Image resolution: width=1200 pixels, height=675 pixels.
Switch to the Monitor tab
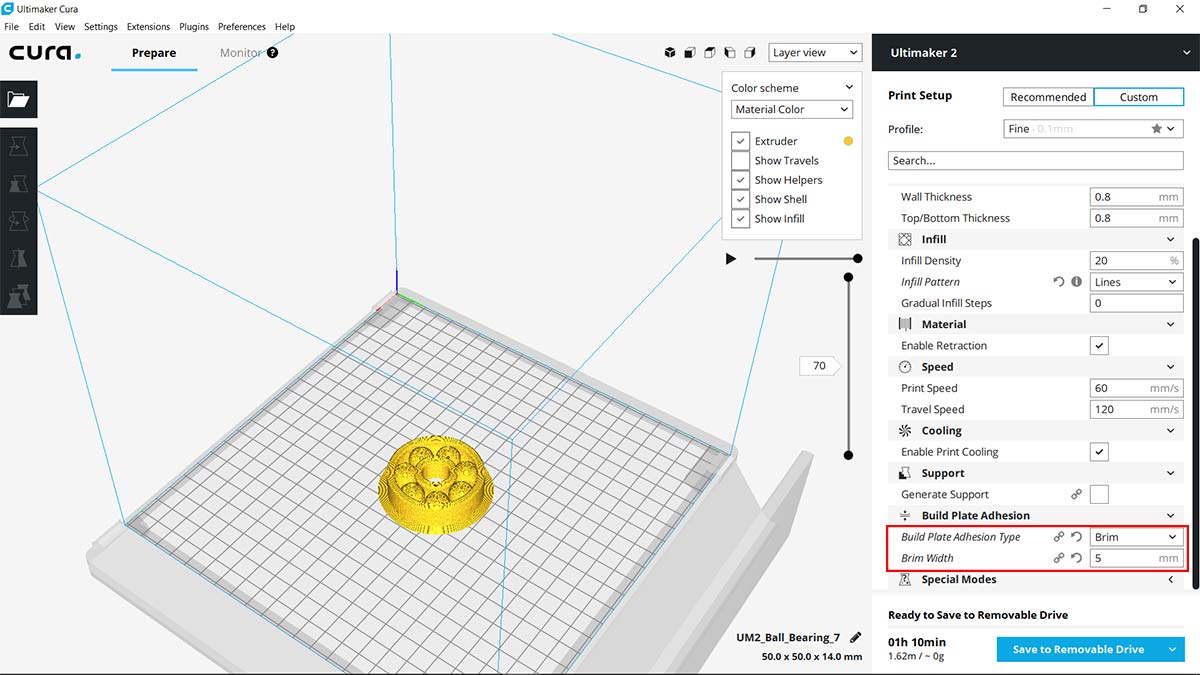[x=240, y=53]
